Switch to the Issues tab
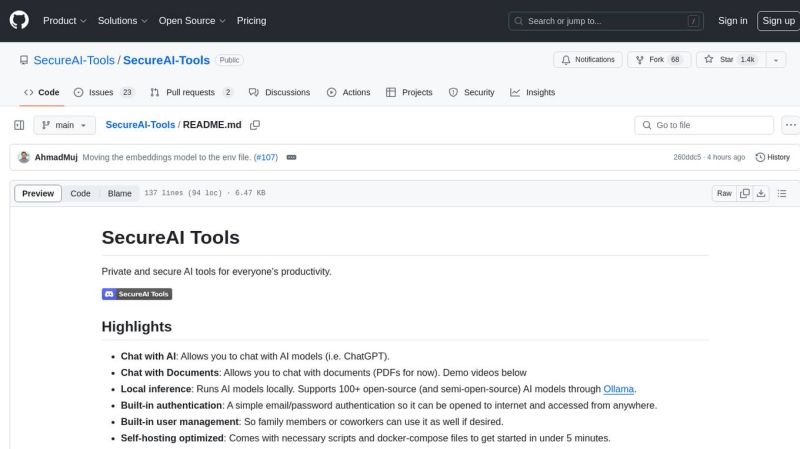800x449 pixels. [x=104, y=92]
